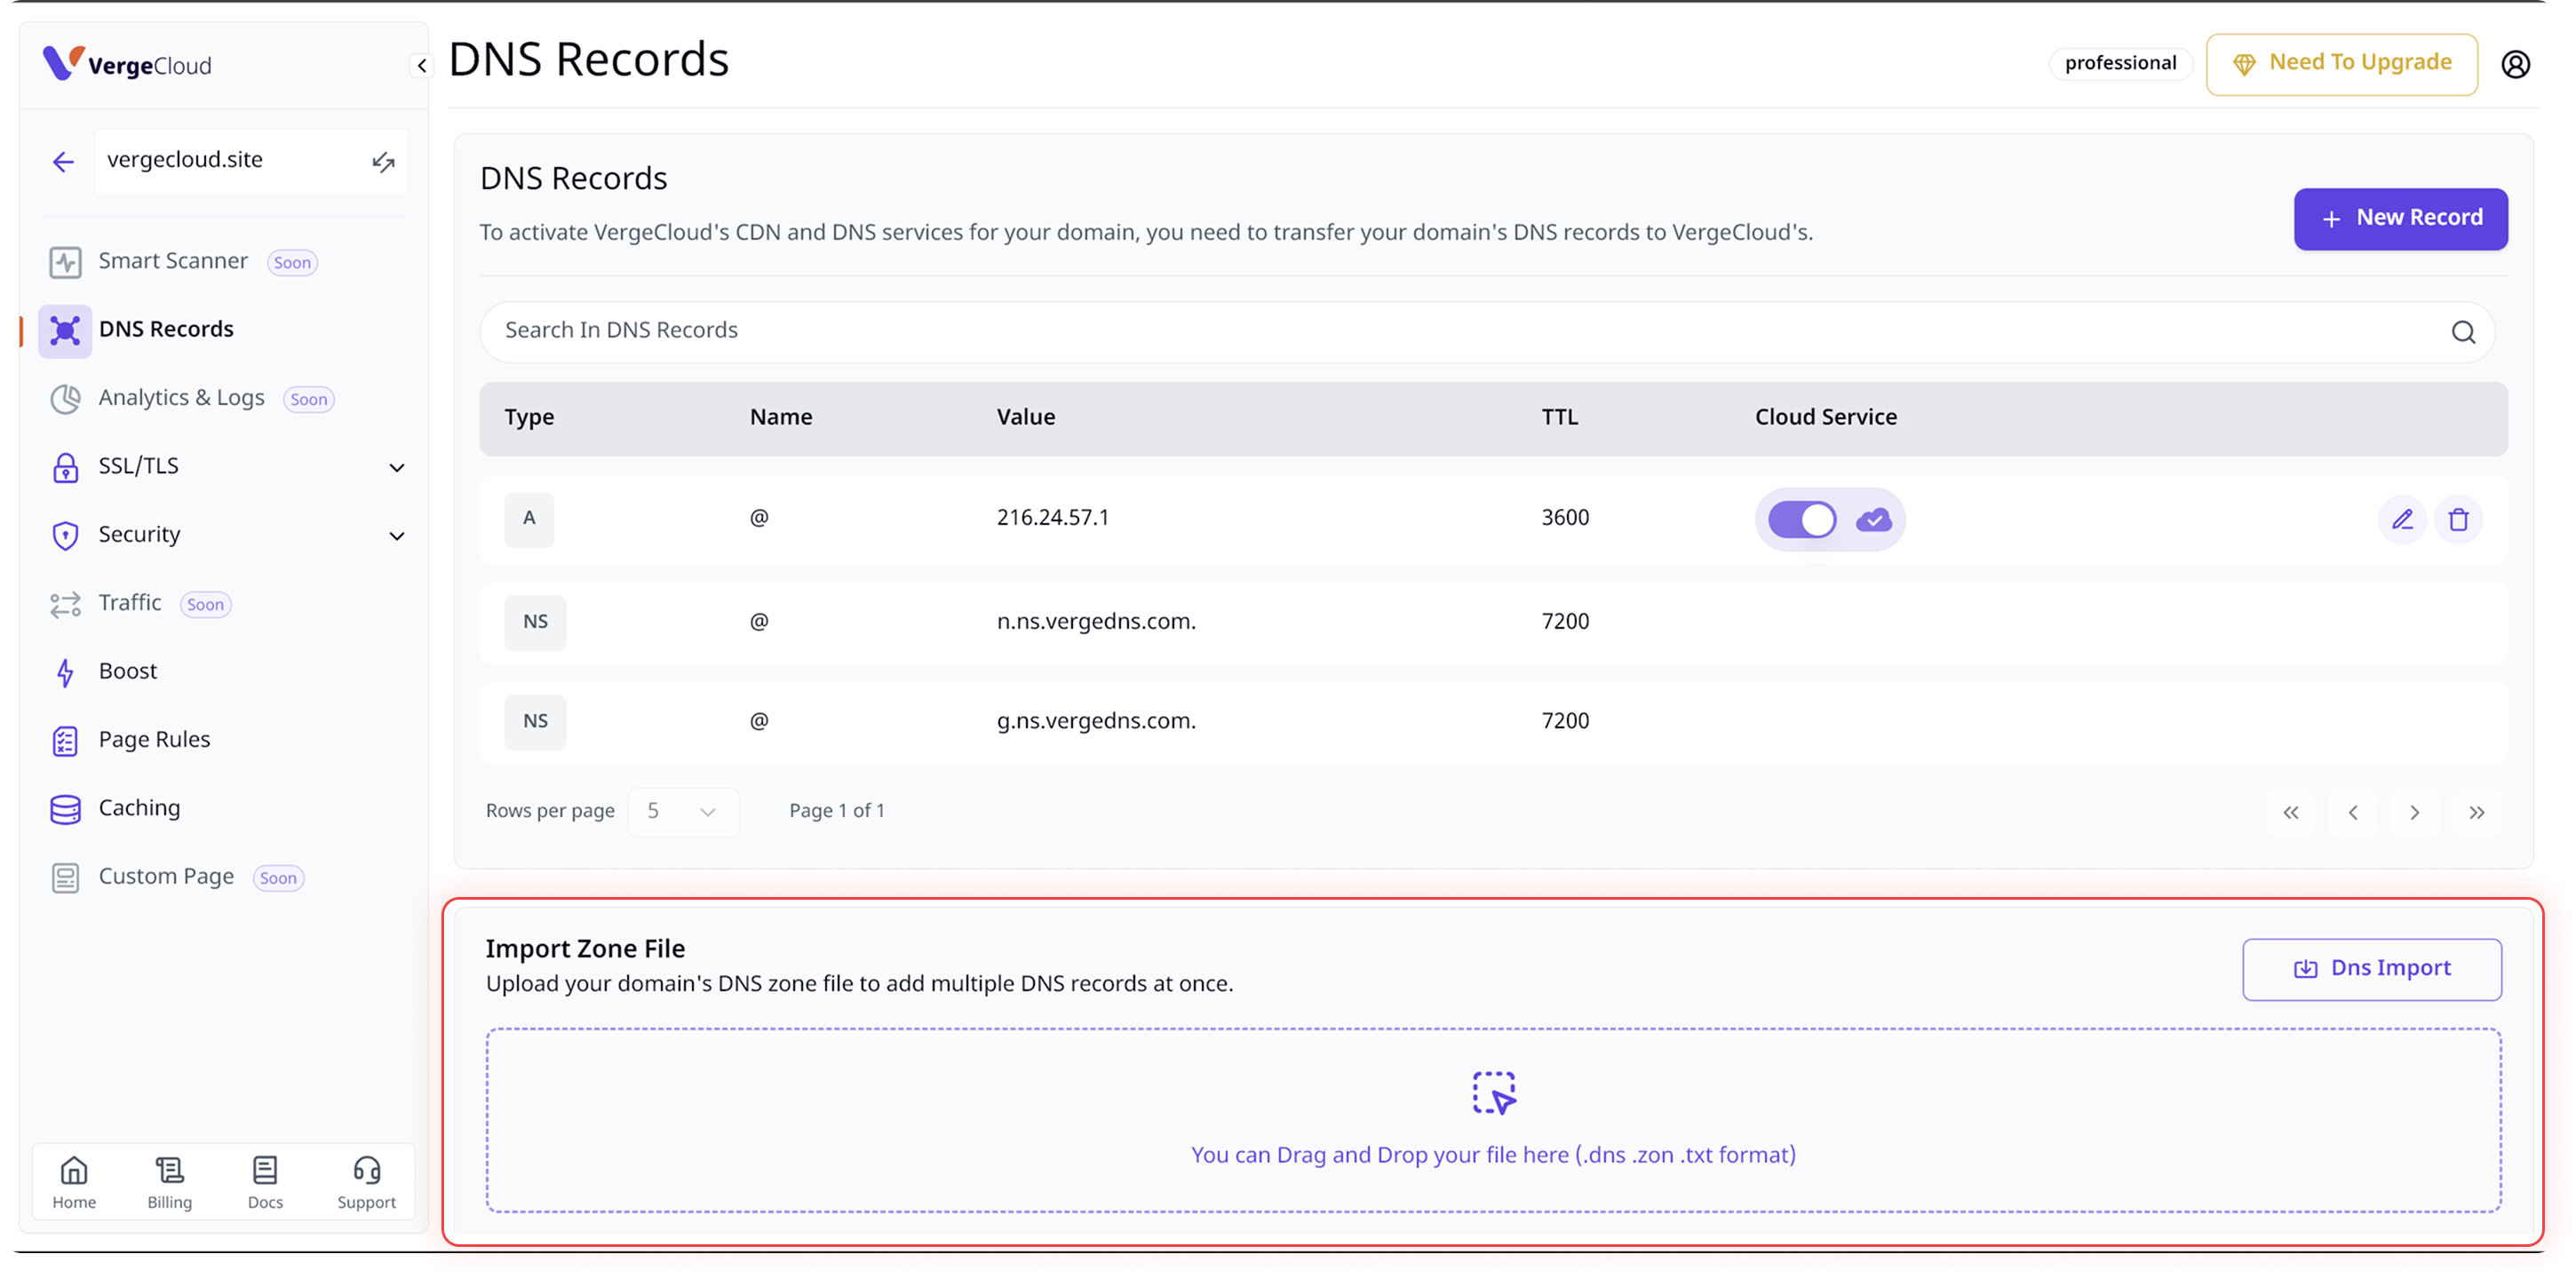2576x1278 pixels.
Task: Open Support from the bottom bar
Action: tap(366, 1182)
